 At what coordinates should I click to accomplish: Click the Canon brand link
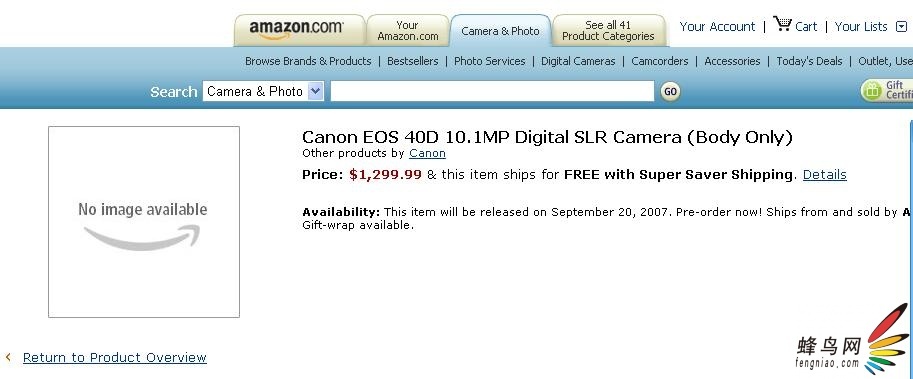(x=427, y=153)
